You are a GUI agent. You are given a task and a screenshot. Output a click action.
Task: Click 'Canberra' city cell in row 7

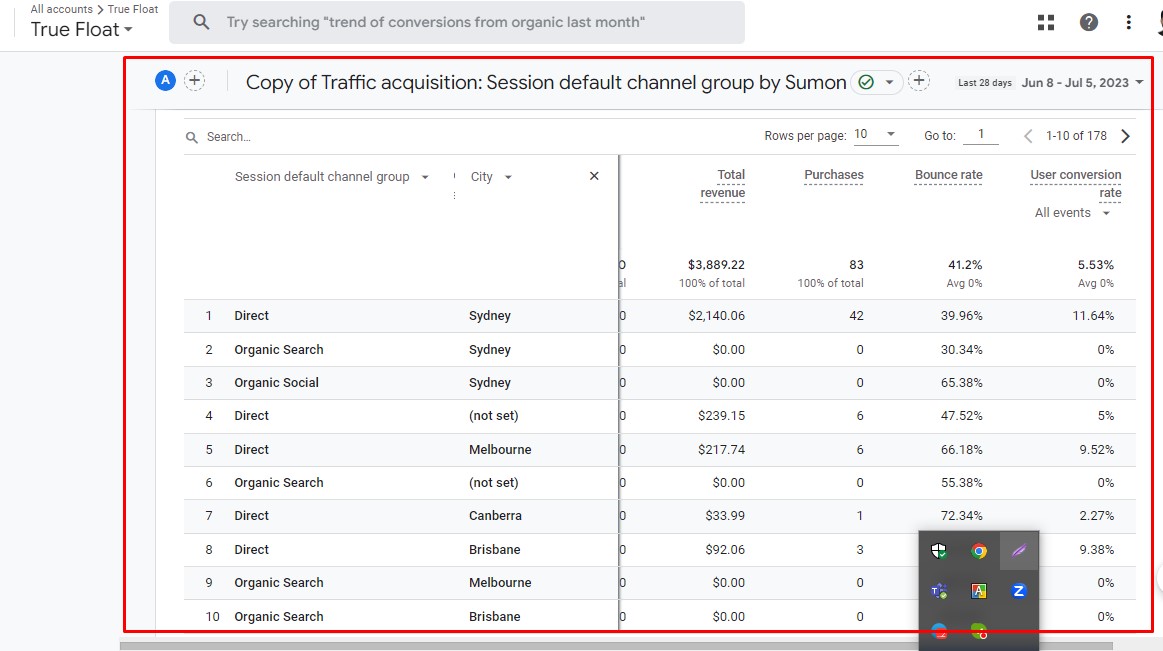[x=495, y=516]
